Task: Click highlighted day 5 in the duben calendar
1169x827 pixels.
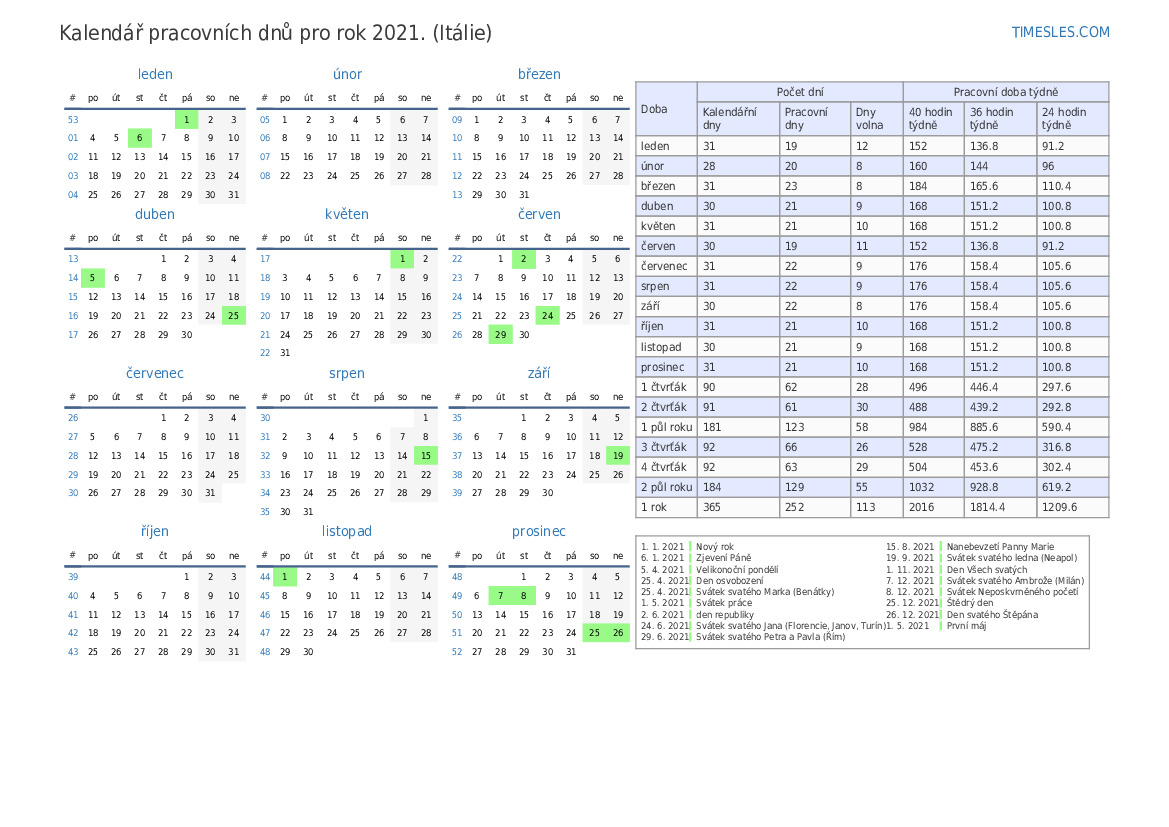Action: (92, 277)
